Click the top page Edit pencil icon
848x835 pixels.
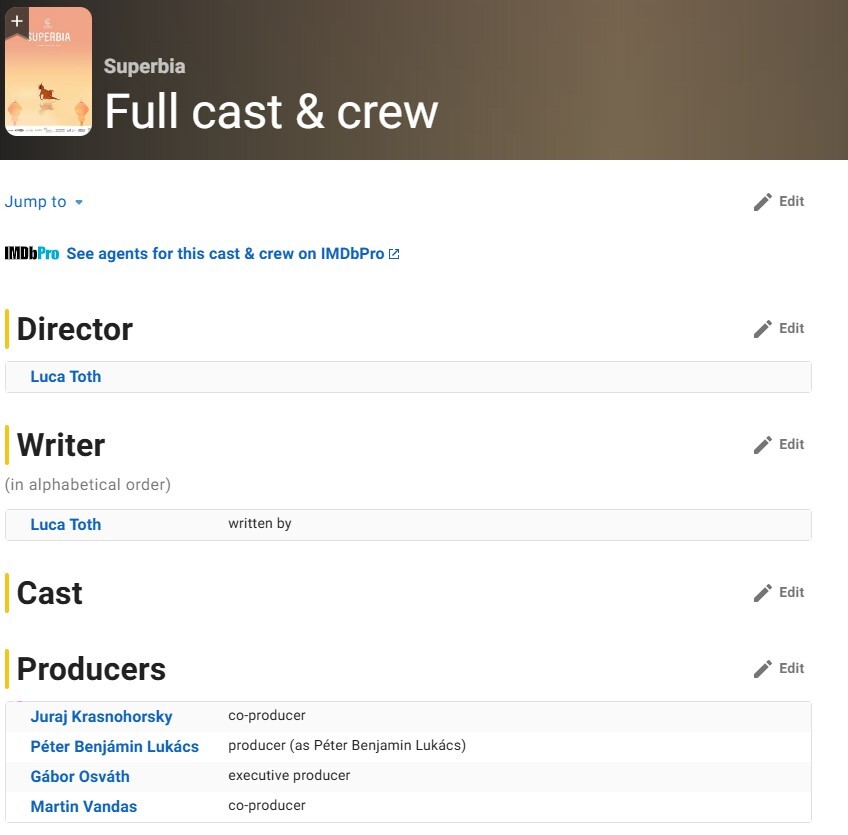point(763,202)
